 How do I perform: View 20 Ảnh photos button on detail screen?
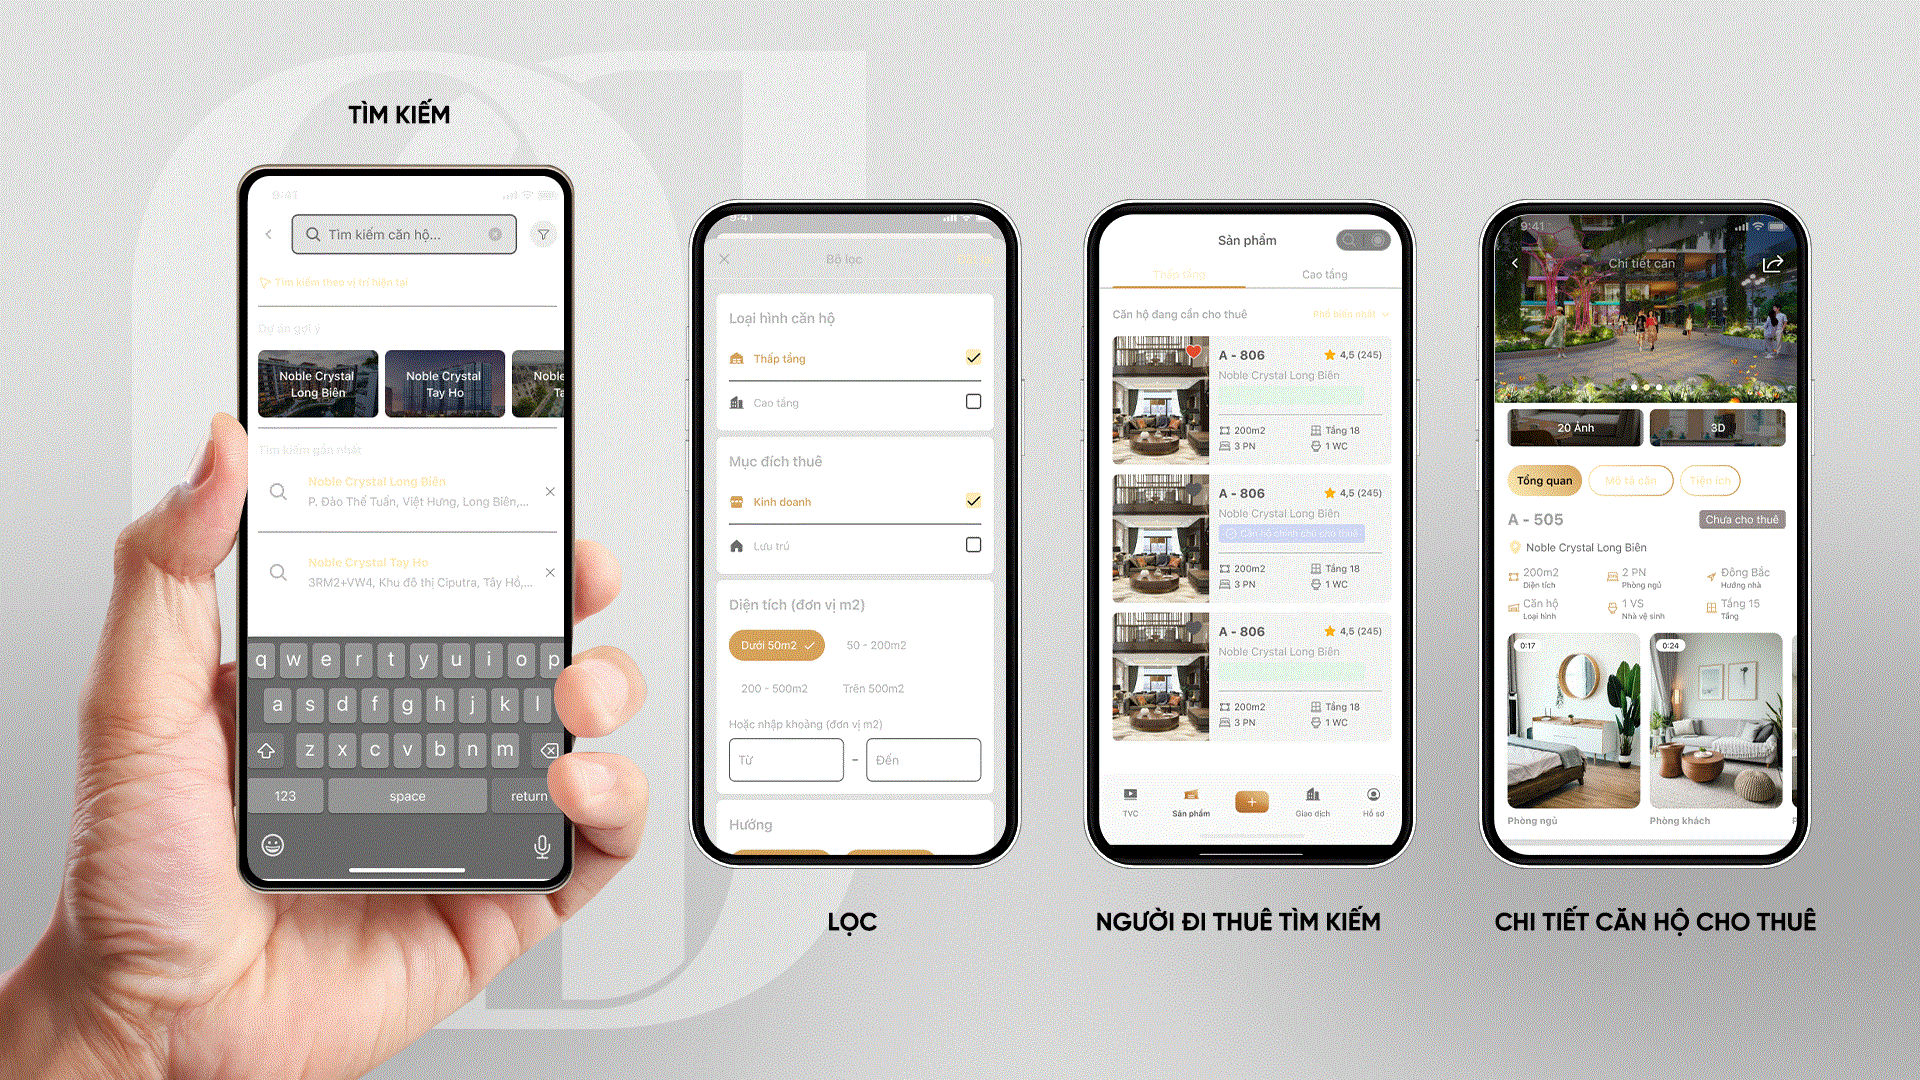[1572, 425]
